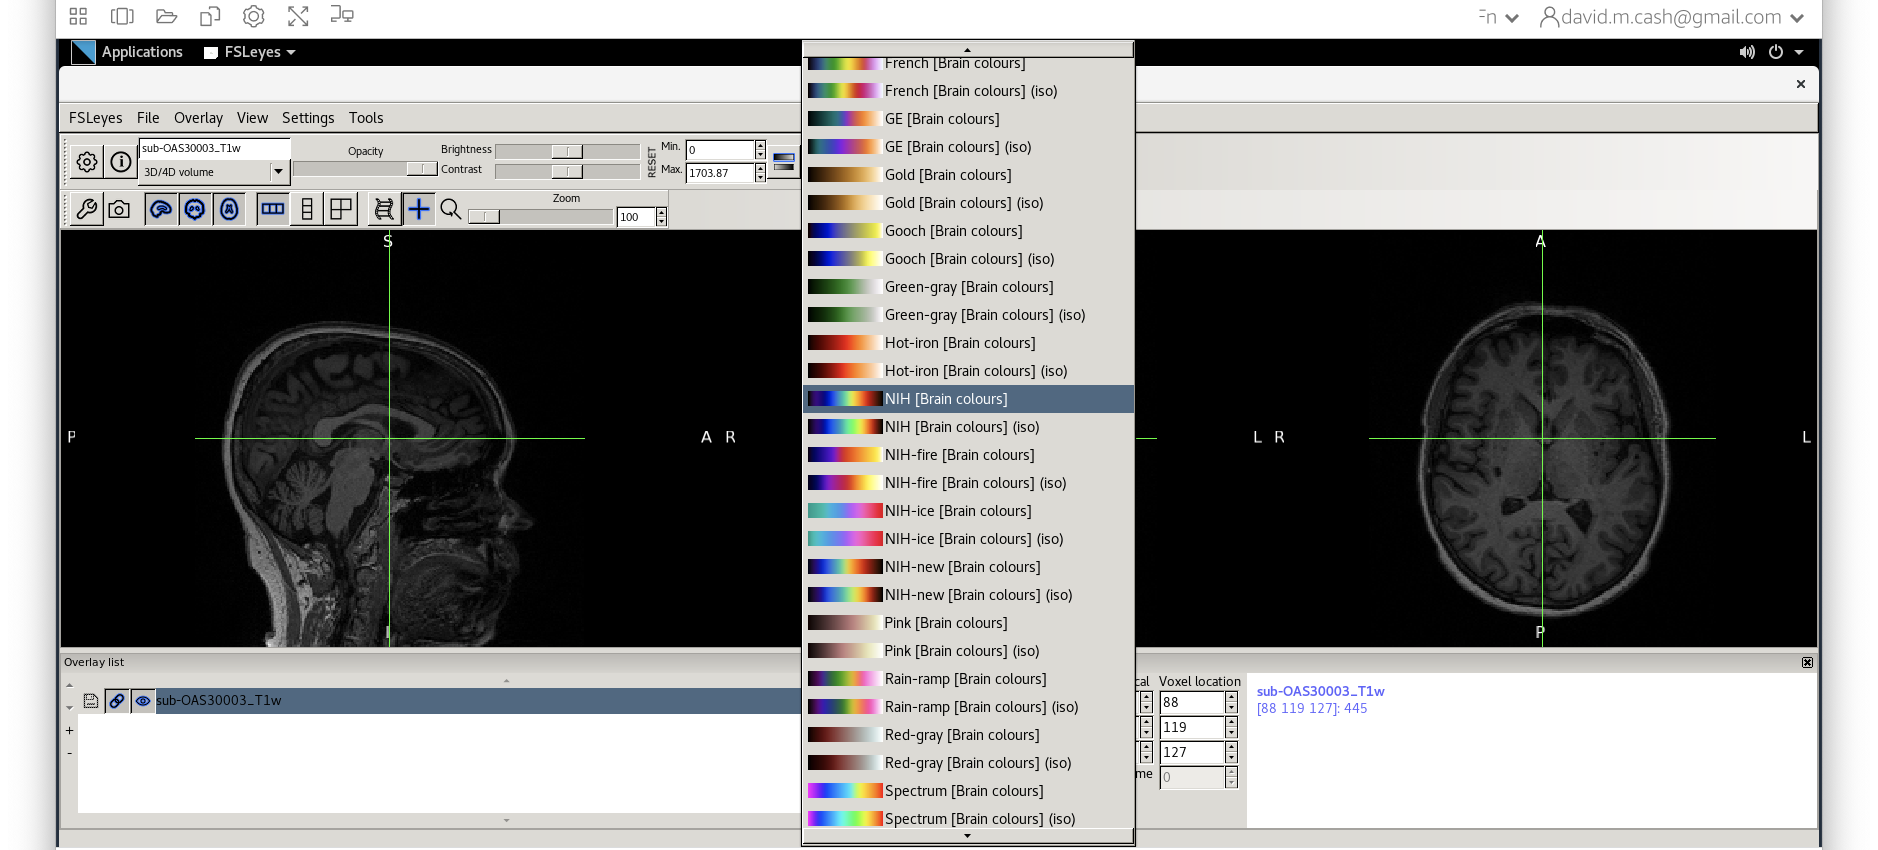Click the zoom percentage field
The height and width of the screenshot is (850, 1878).
click(x=636, y=217)
